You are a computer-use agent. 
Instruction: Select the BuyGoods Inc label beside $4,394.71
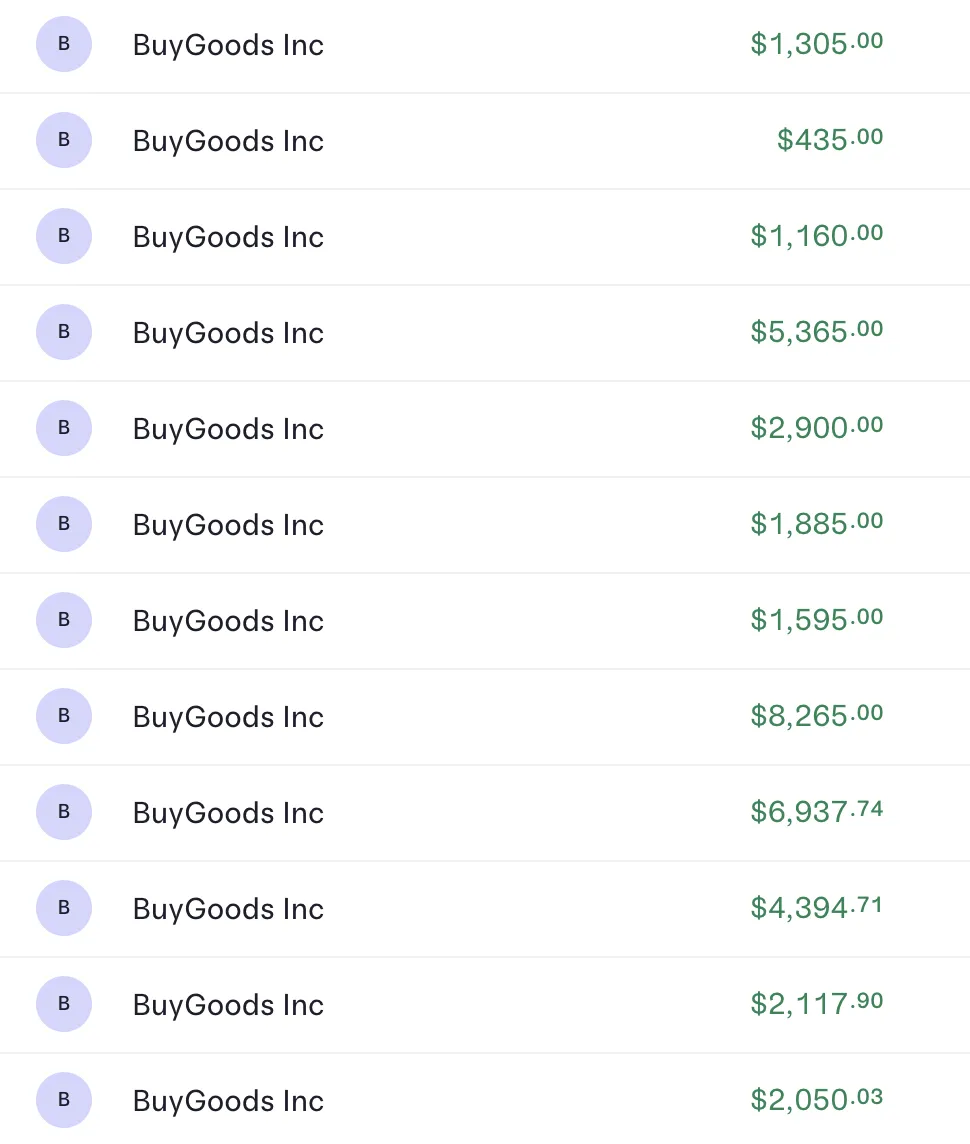pyautogui.click(x=228, y=909)
